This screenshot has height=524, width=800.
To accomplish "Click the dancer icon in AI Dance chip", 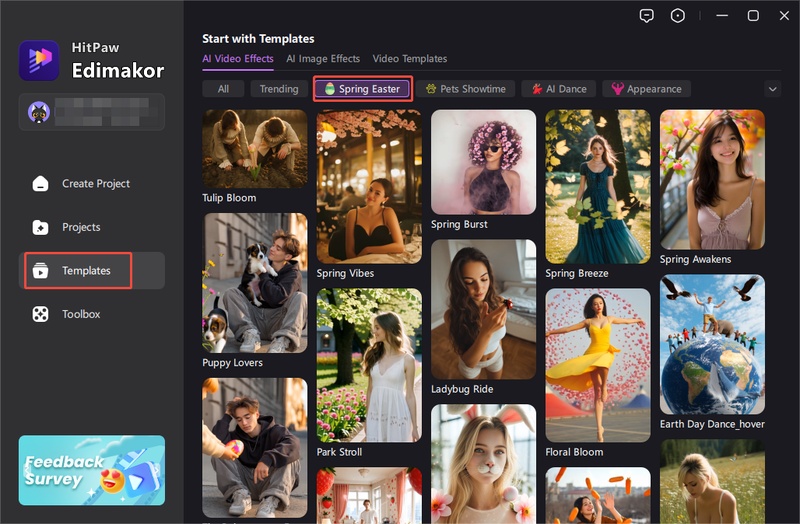I will [537, 89].
